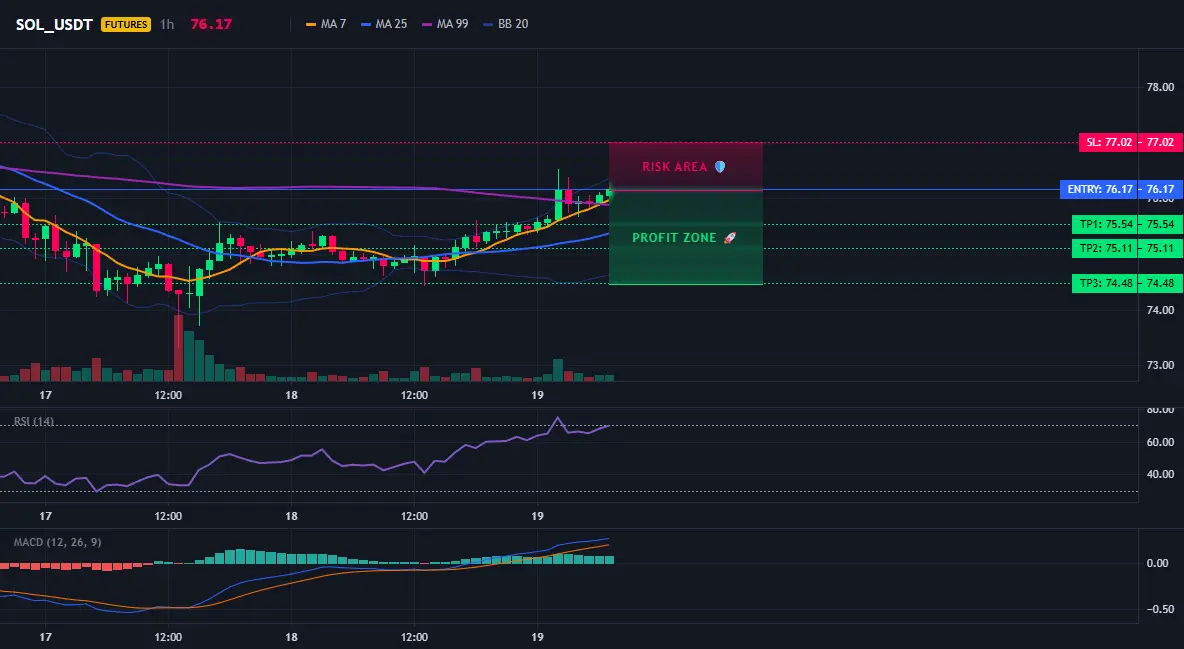The width and height of the screenshot is (1184, 649).
Task: Click the SOL_USDT symbol title
Action: [x=54, y=24]
